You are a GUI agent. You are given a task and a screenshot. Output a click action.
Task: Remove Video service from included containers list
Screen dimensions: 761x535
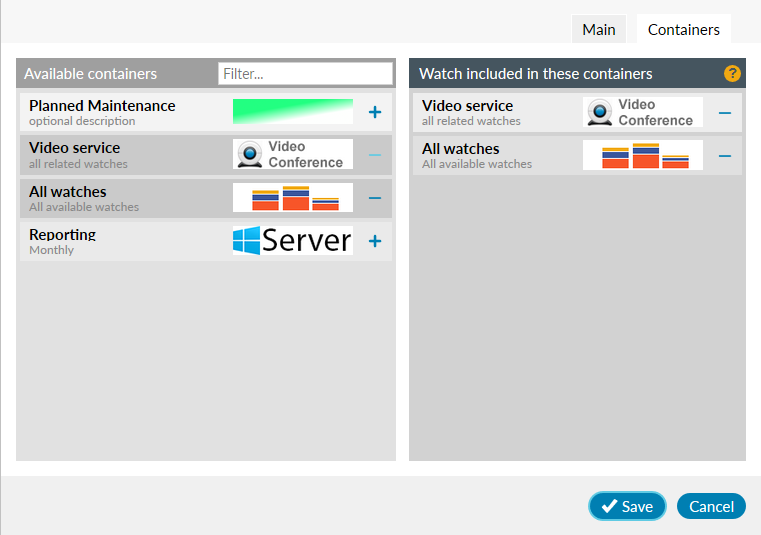click(725, 113)
